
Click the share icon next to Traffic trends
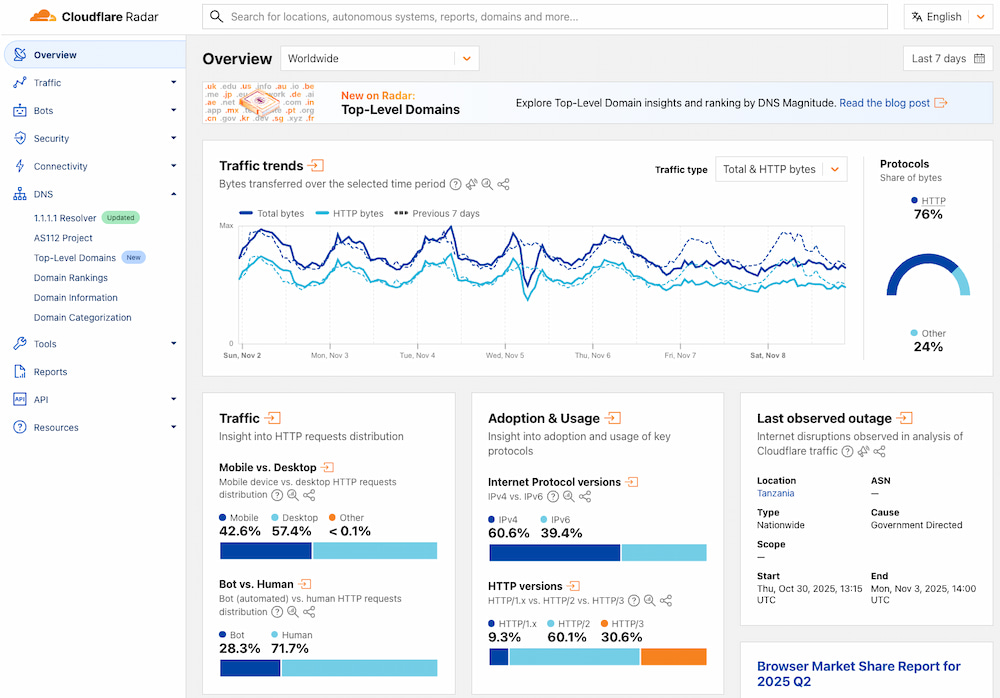coord(503,184)
